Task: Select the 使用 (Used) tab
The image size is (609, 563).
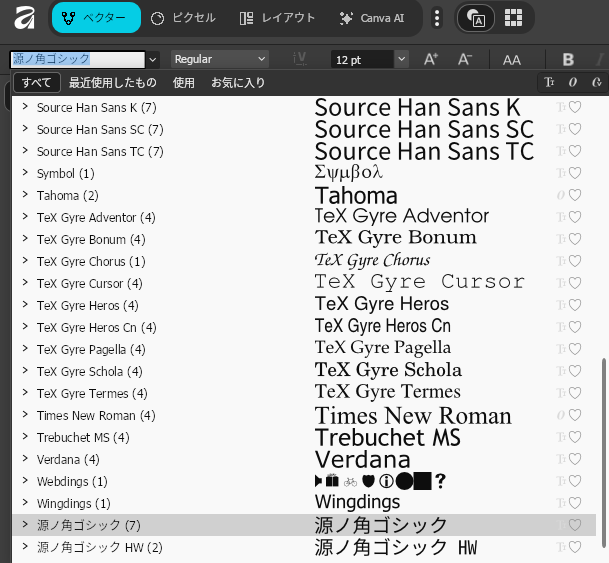Action: coord(184,82)
